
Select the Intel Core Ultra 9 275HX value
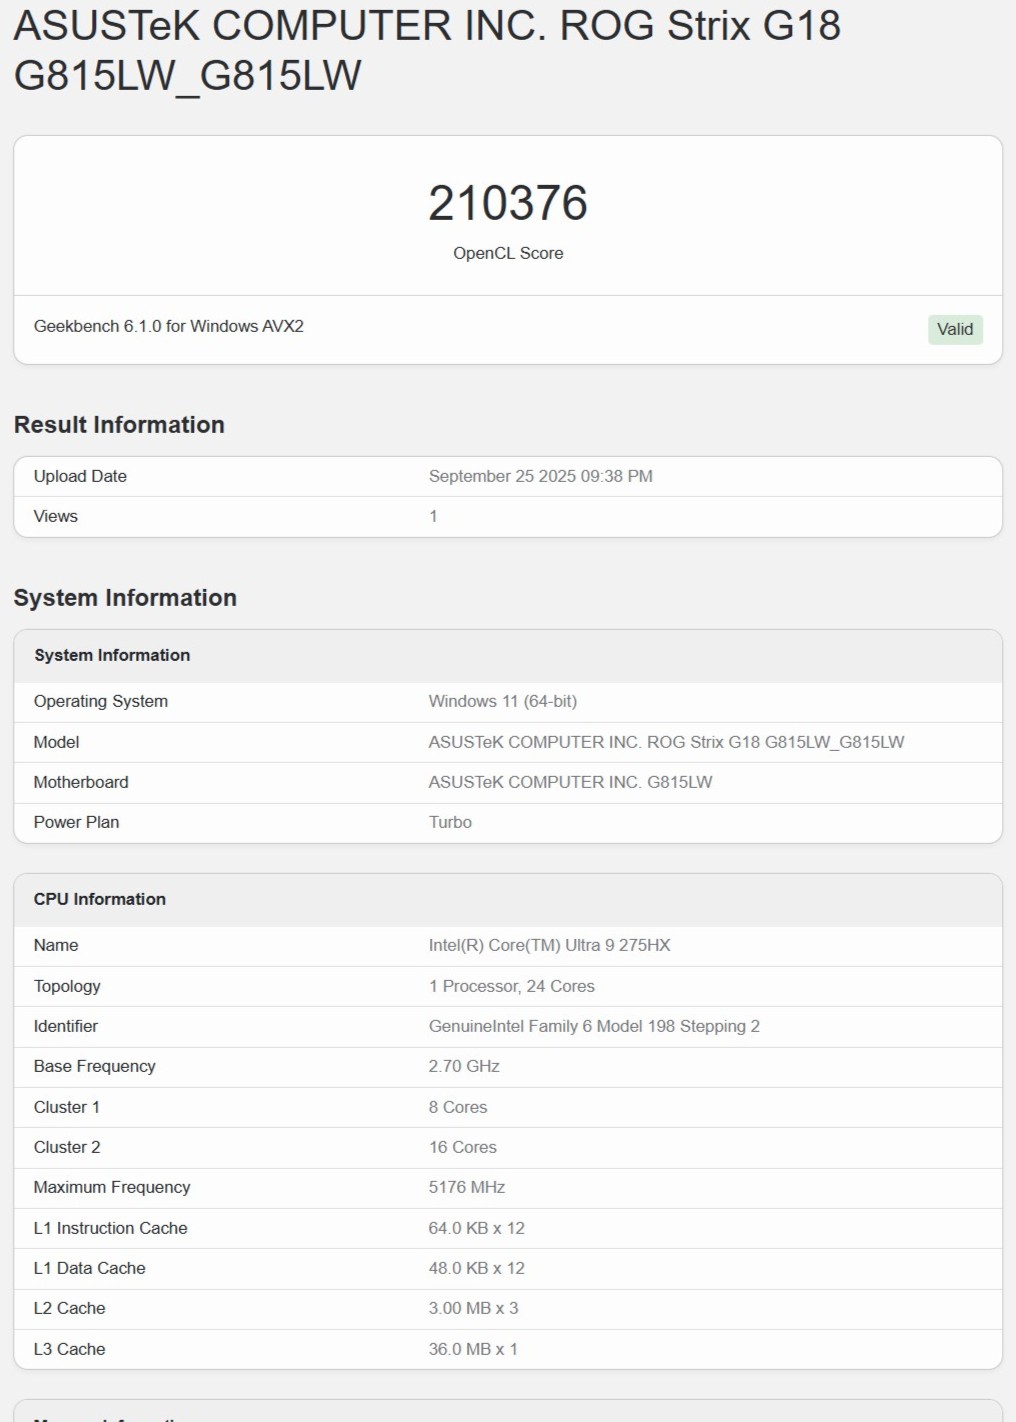point(550,945)
